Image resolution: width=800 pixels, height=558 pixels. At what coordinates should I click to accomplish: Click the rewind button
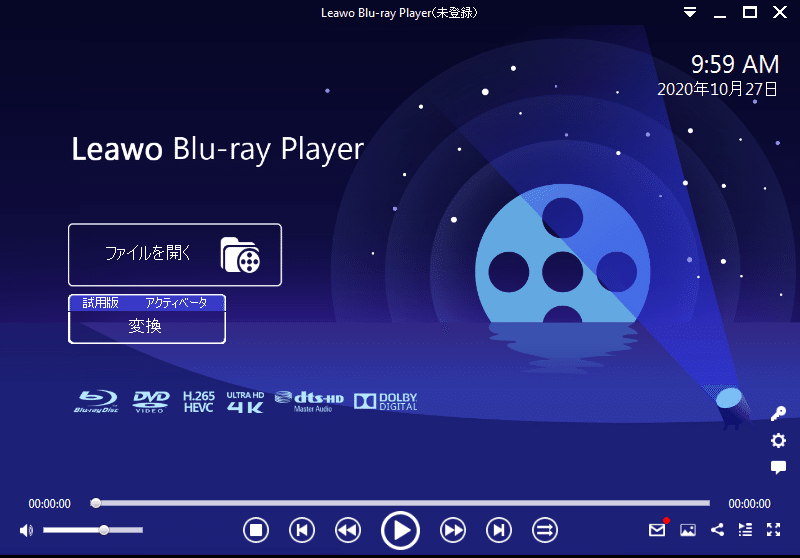coord(348,530)
